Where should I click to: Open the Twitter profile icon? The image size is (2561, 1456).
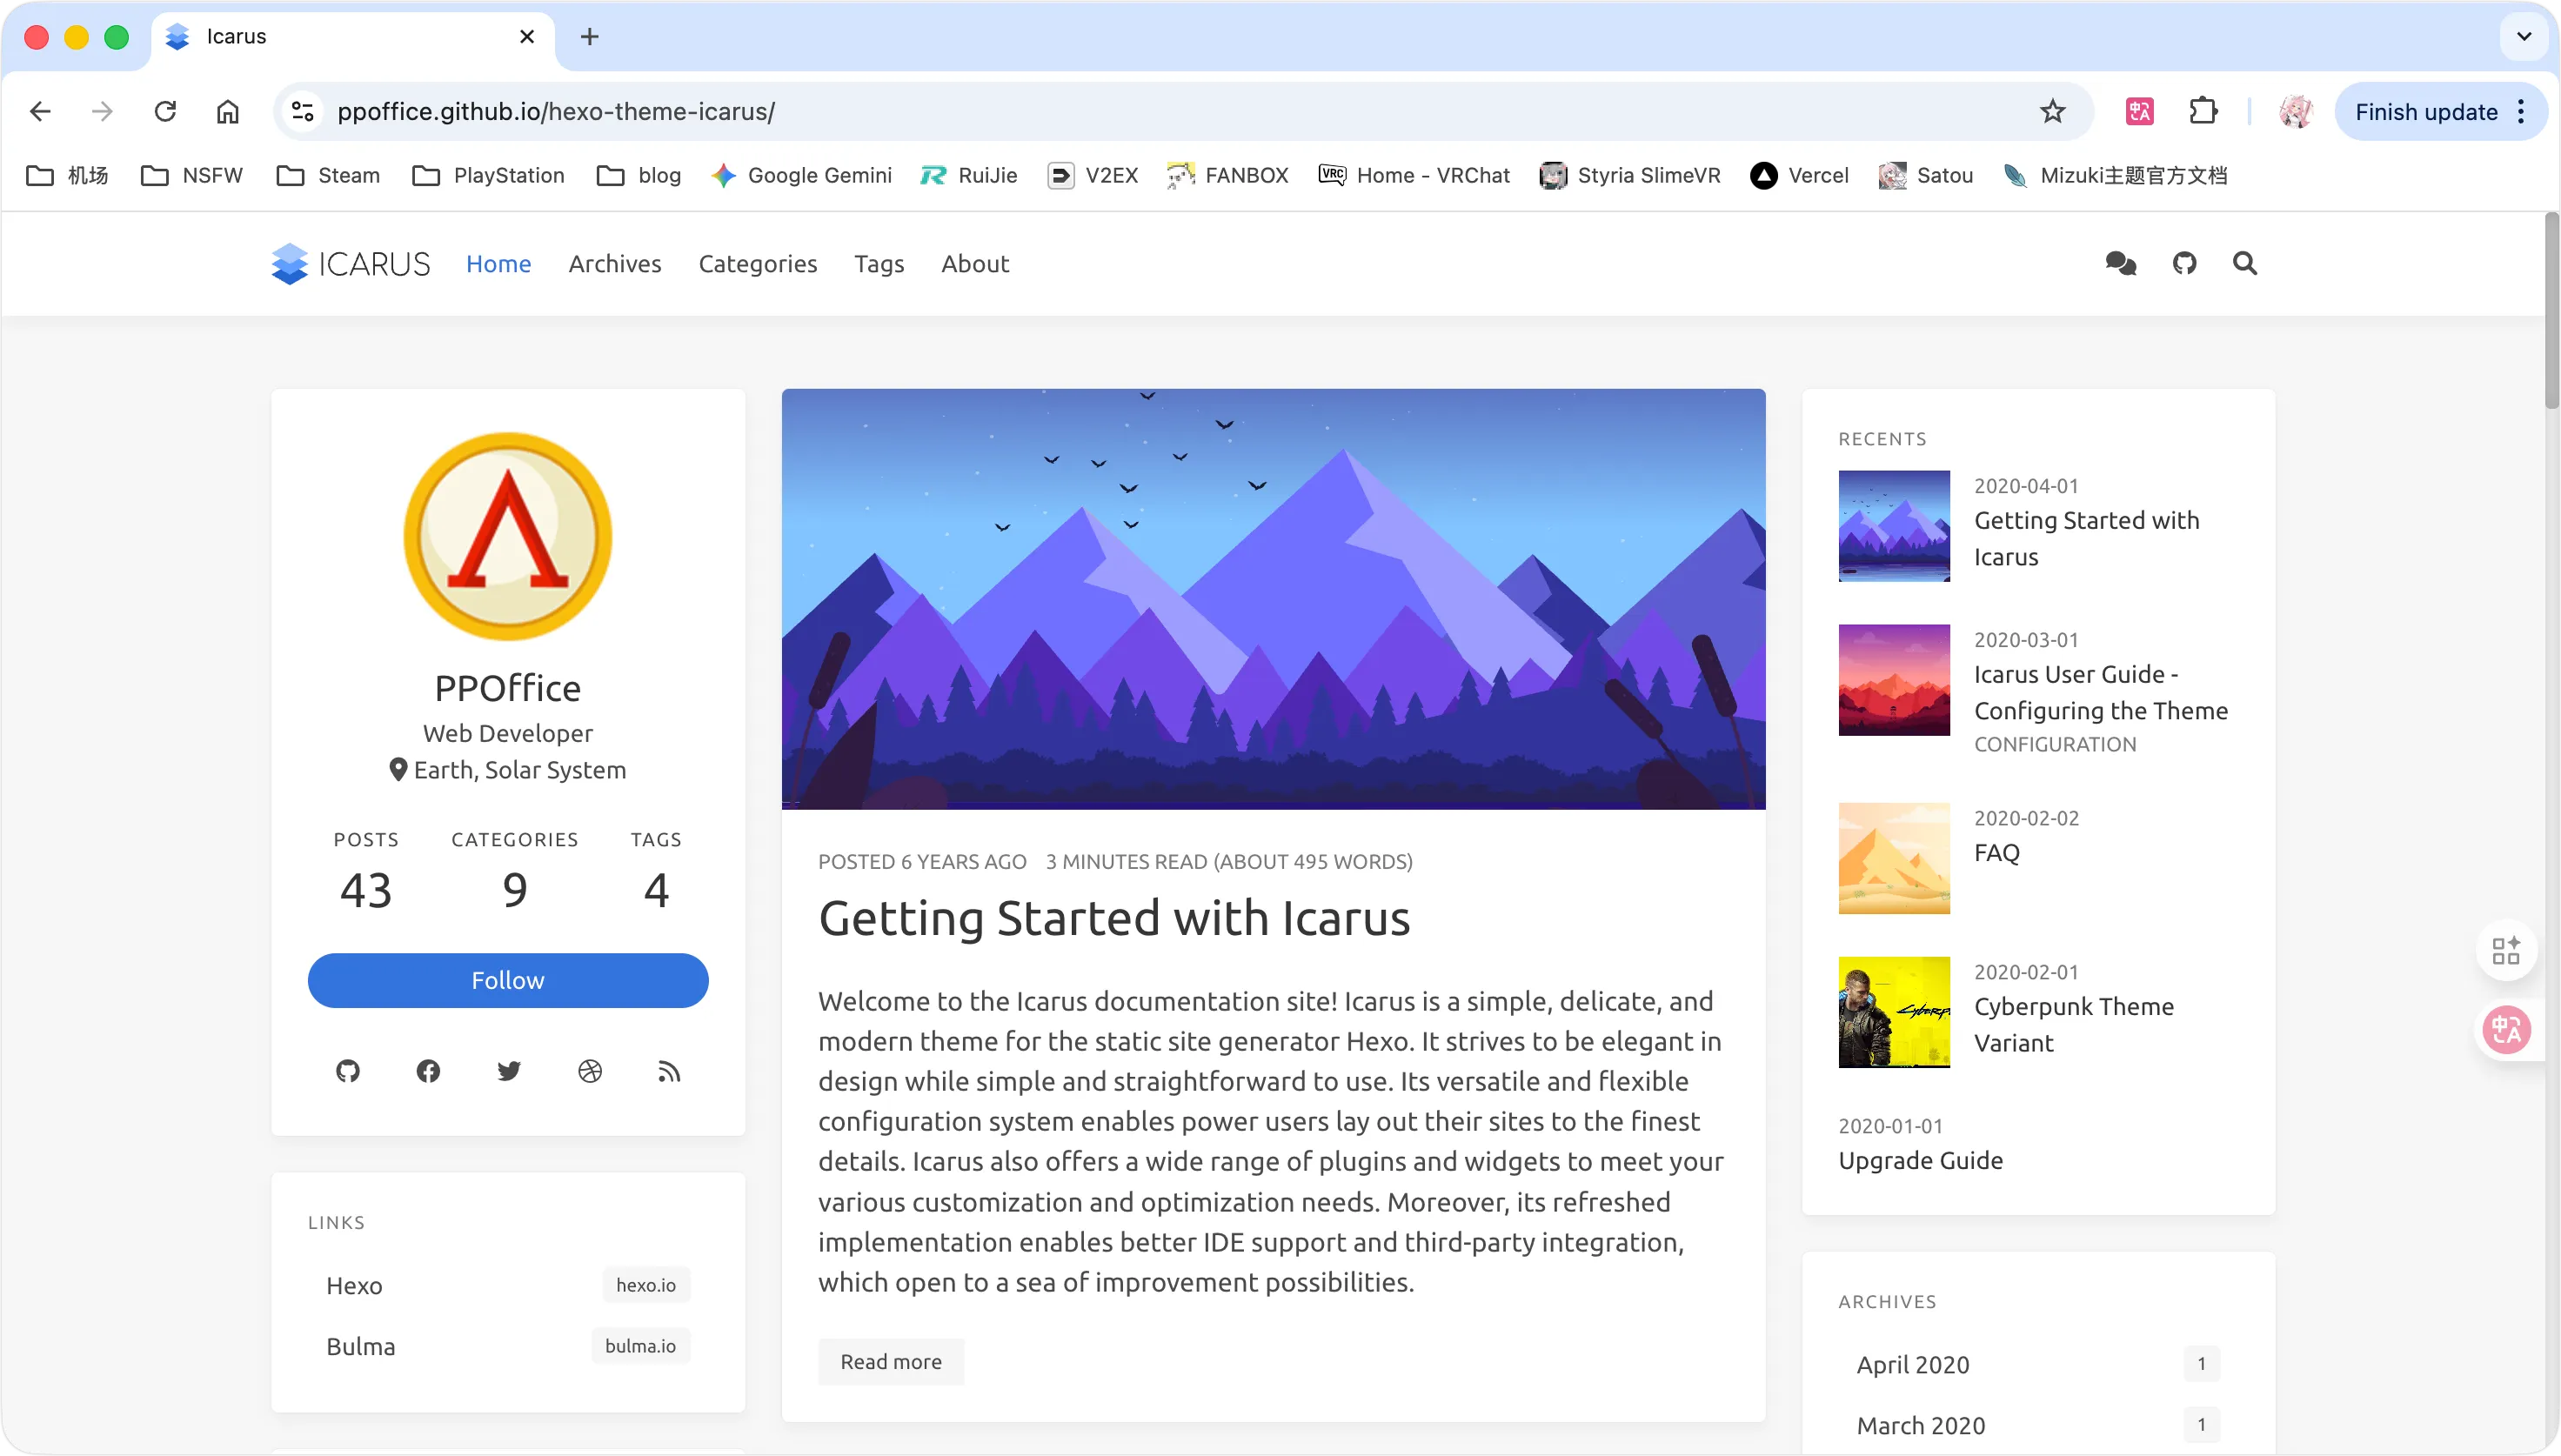click(x=509, y=1071)
